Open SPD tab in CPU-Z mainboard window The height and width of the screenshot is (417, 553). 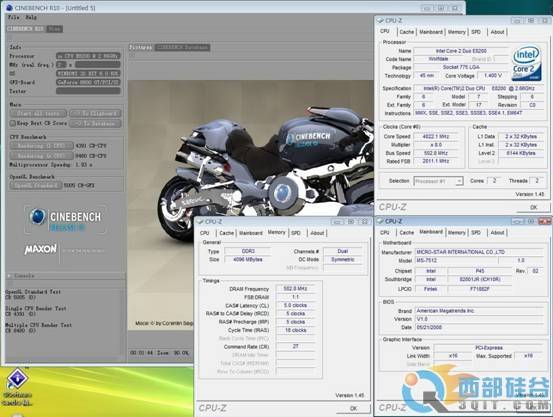tap(476, 232)
